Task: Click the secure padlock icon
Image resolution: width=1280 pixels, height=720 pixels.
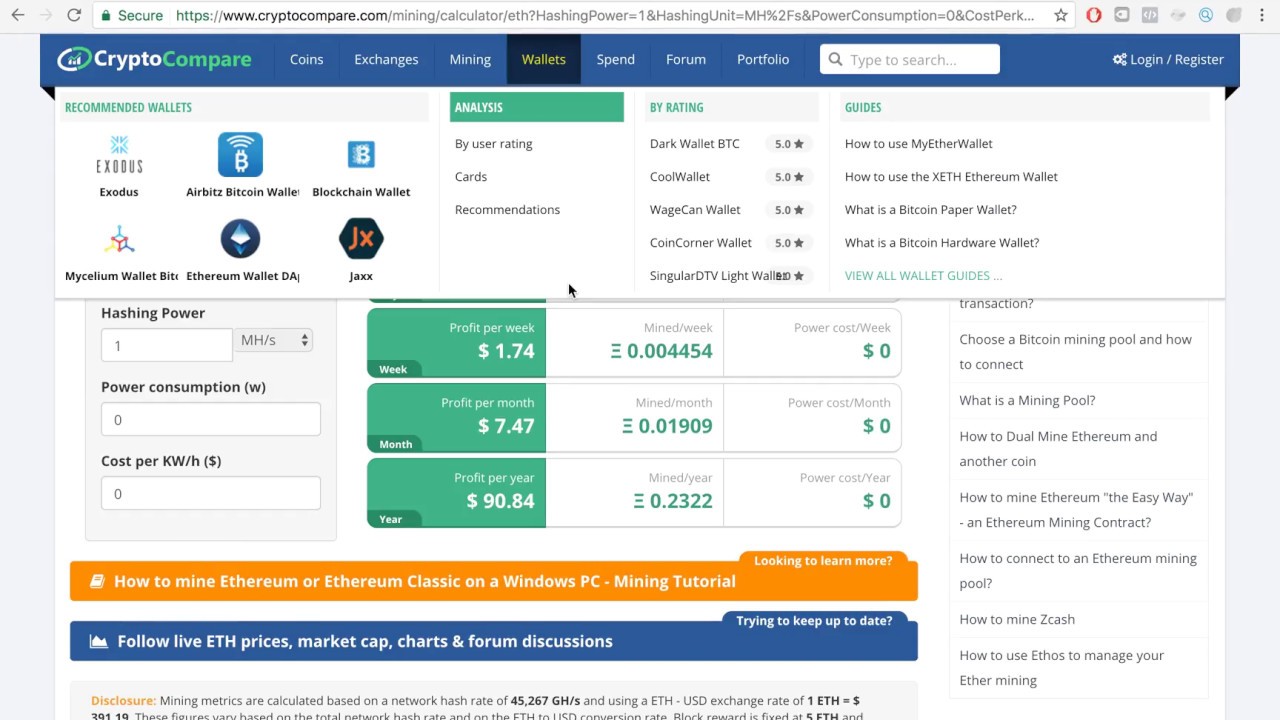Action: pos(107,16)
